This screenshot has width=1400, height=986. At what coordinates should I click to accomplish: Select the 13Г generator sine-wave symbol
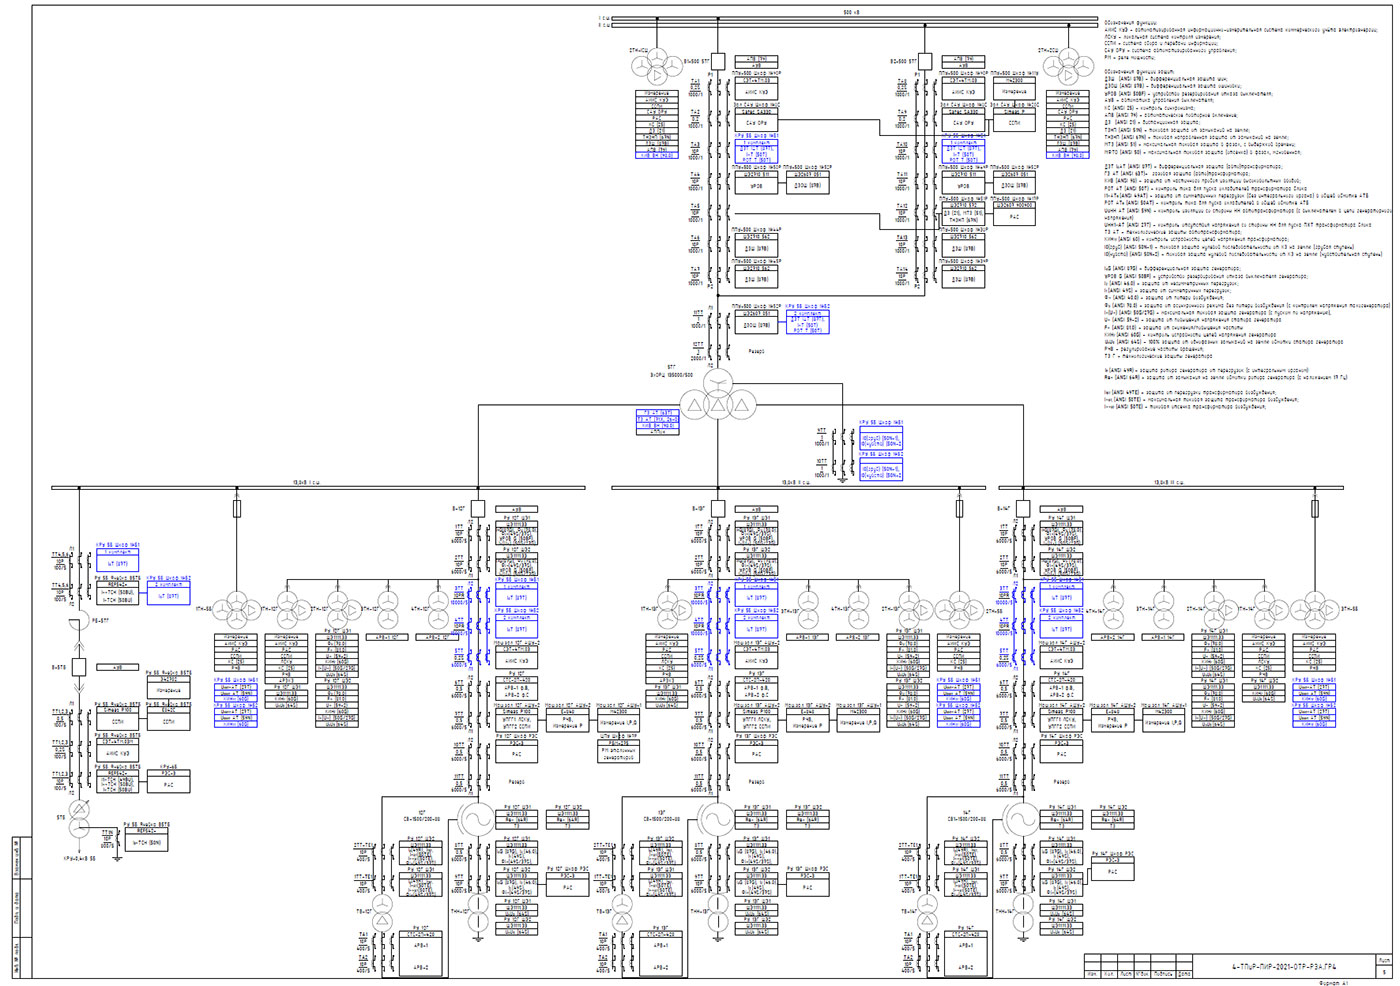[x=718, y=819]
